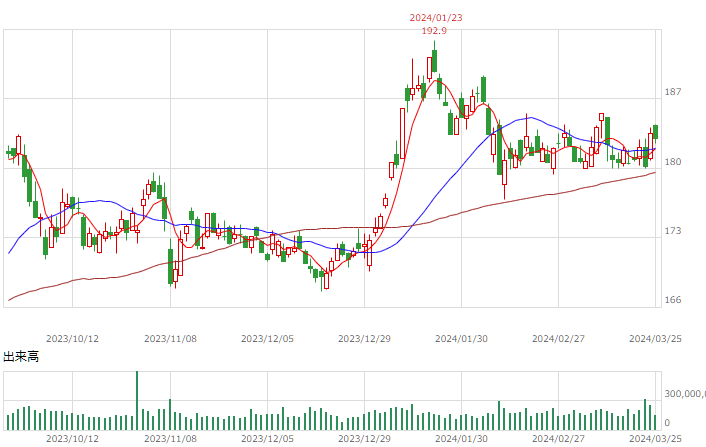Viewport: 706px width, 447px height.
Task: Select the 2024/01/30 date on price chart axis
Action: (461, 339)
